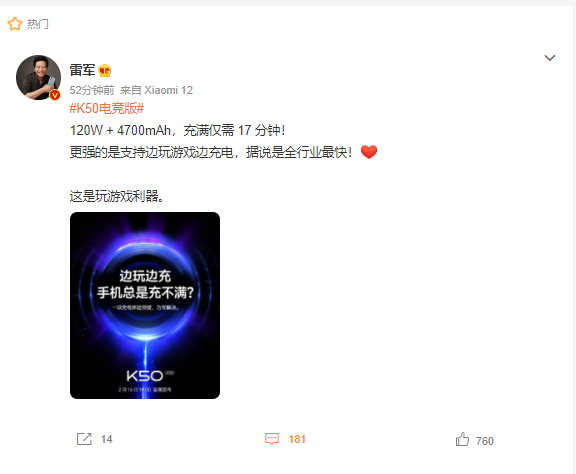The width and height of the screenshot is (576, 474).
Task: Click the repost share icon
Action: pyautogui.click(x=84, y=439)
